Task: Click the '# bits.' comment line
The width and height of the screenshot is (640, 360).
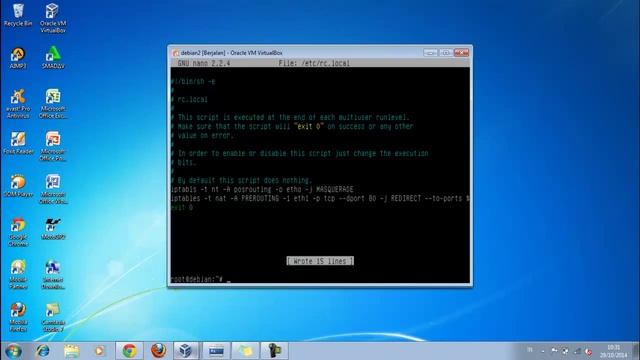Action: click(x=184, y=162)
